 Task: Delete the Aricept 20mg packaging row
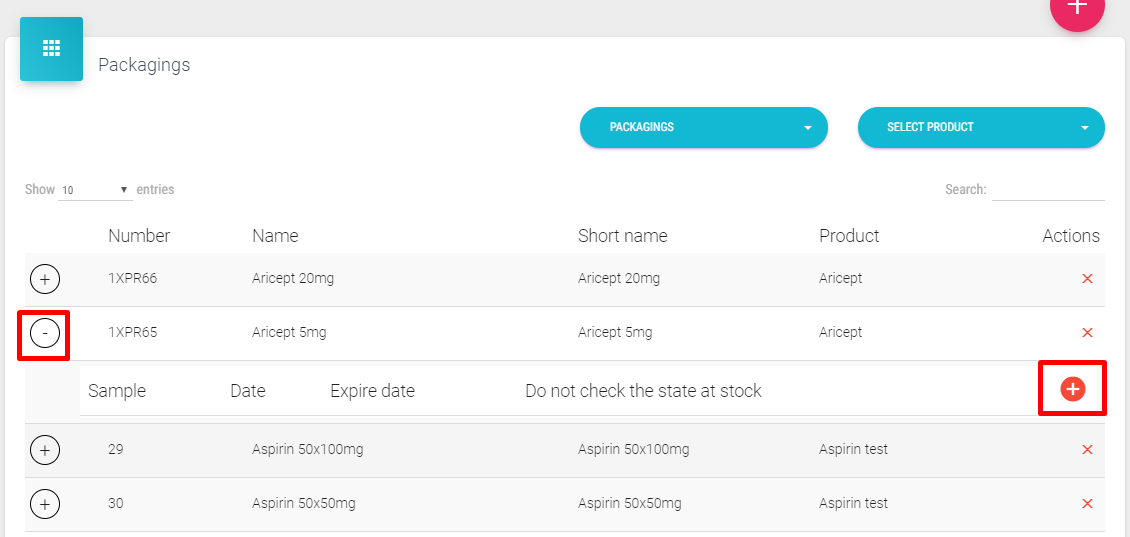click(1087, 279)
